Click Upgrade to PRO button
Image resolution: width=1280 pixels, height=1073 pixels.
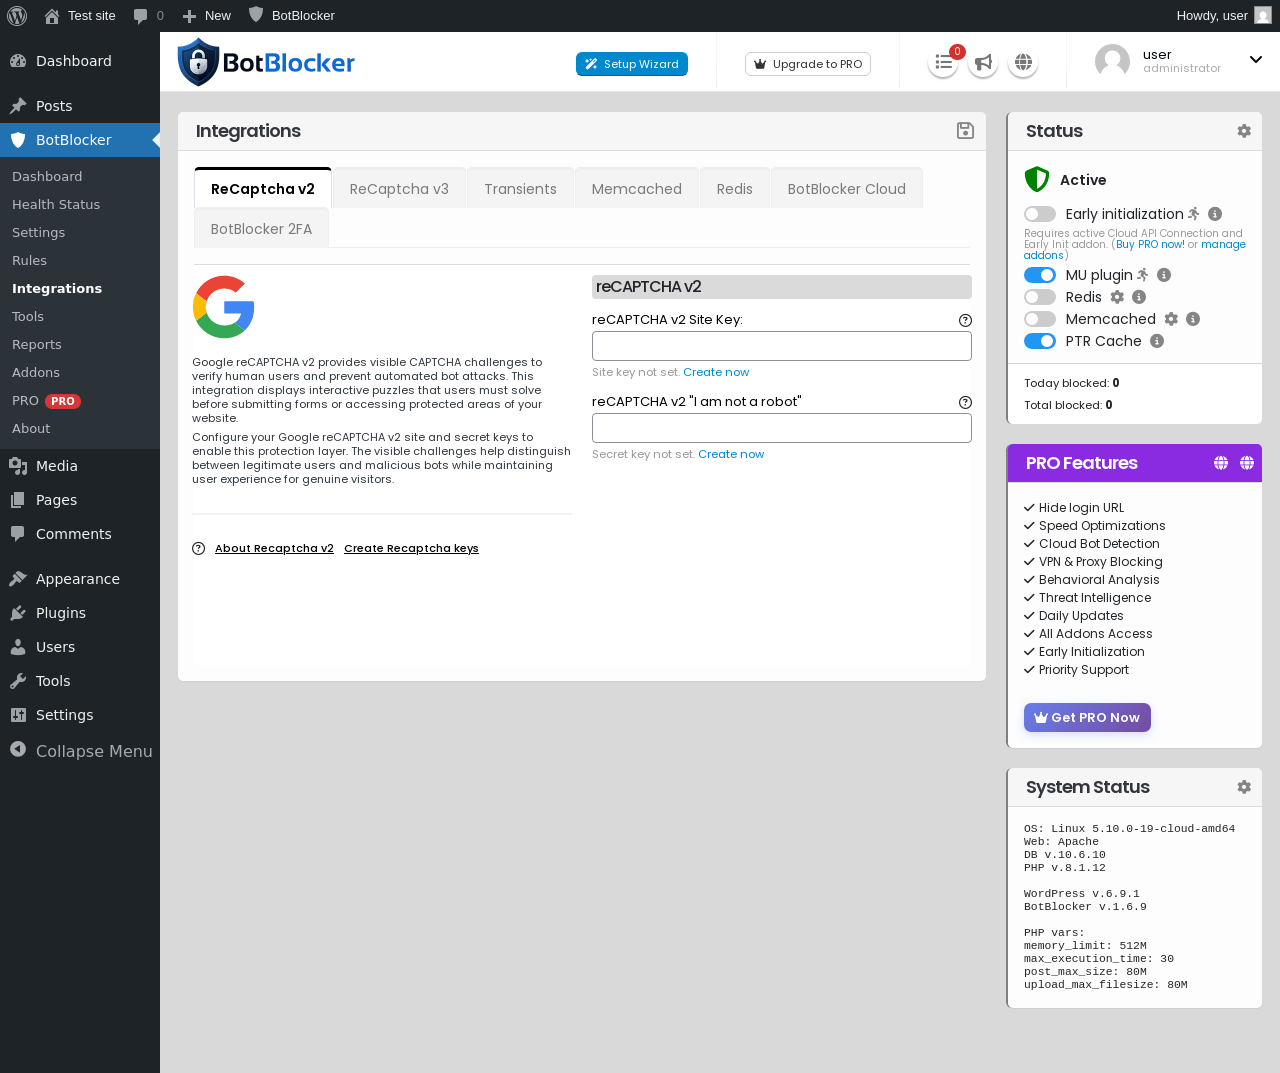click(x=808, y=64)
